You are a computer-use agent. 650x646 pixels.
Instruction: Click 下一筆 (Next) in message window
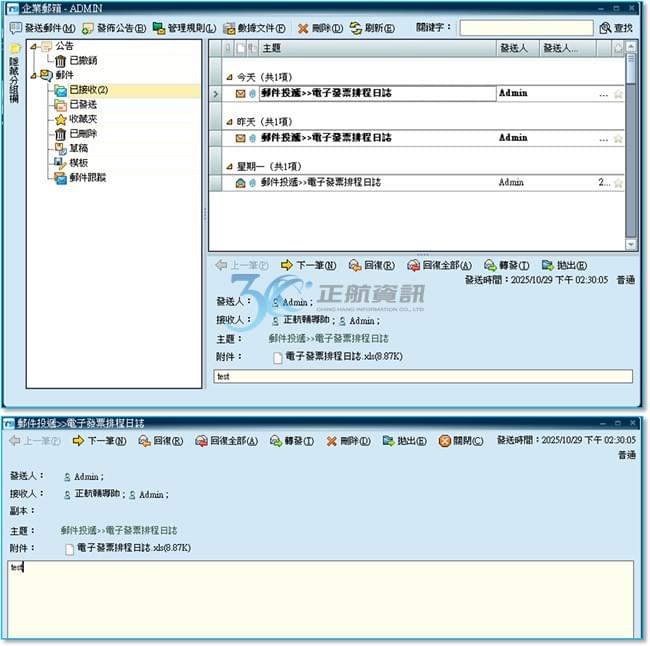tap(99, 441)
